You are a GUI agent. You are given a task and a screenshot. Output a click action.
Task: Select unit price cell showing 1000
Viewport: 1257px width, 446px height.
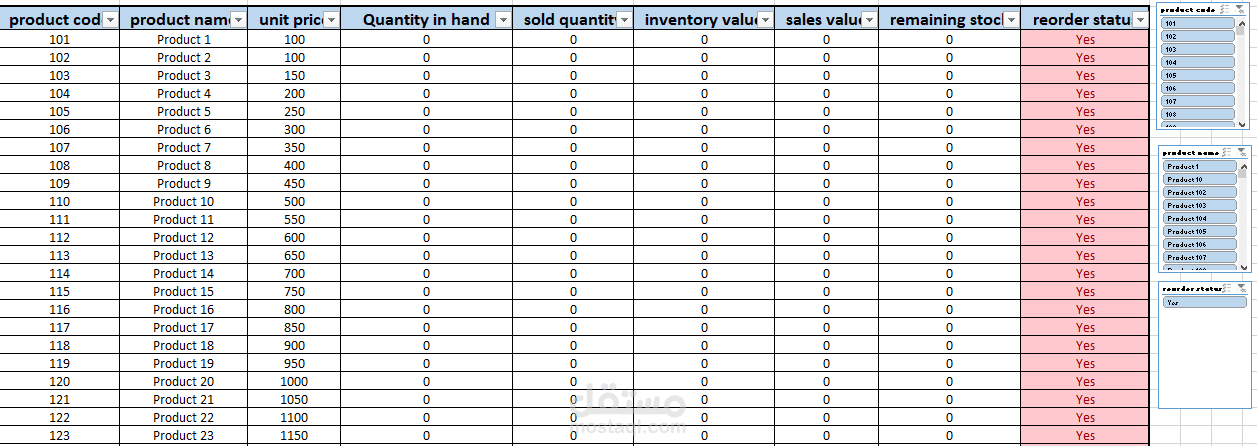tap(294, 381)
